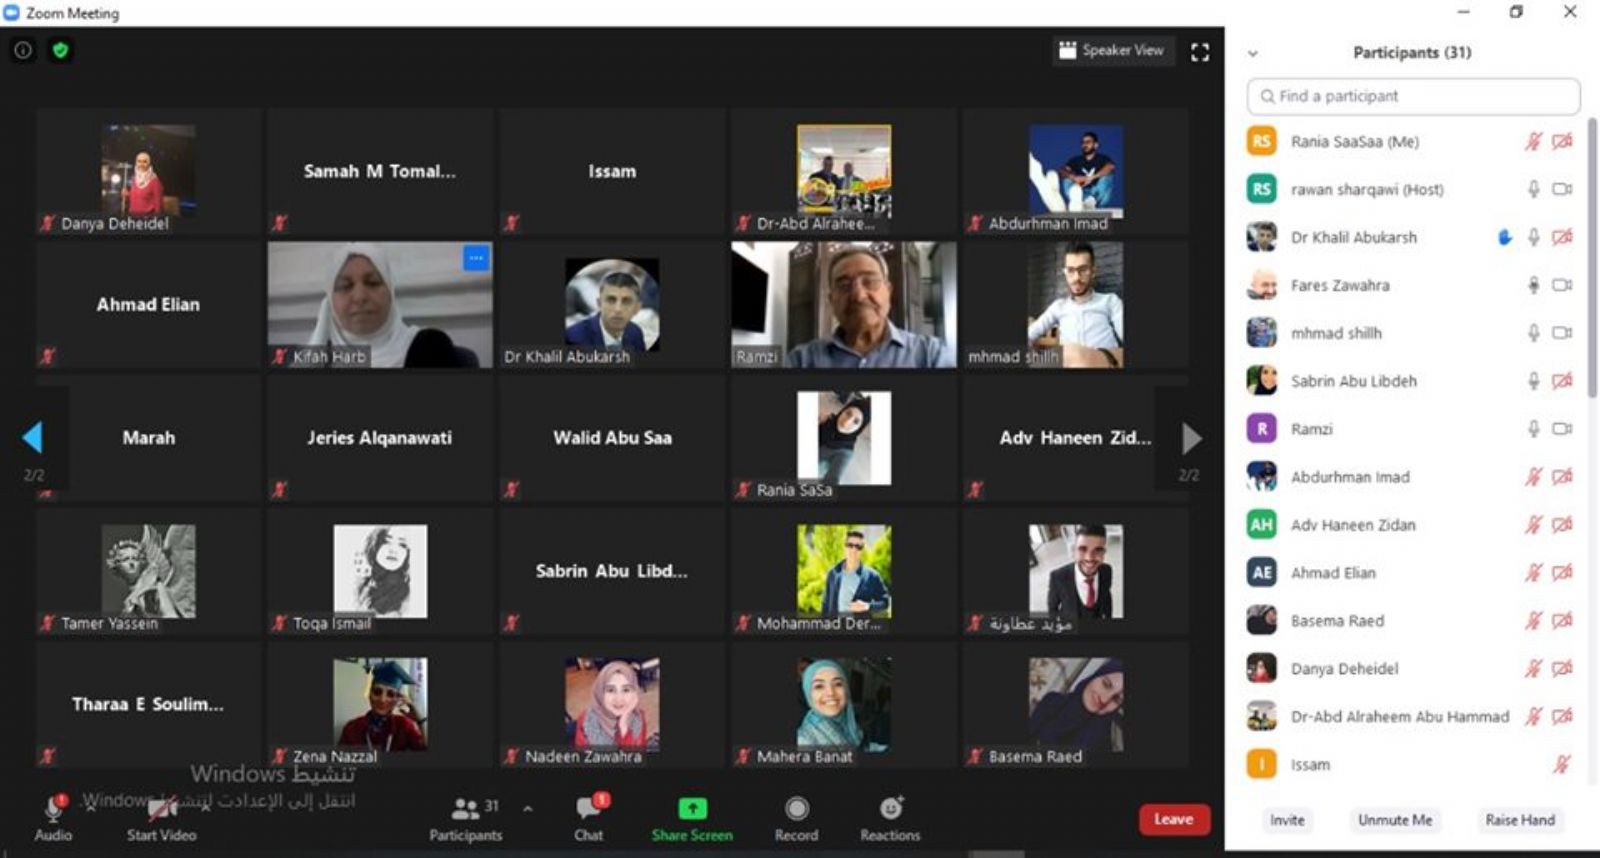The image size is (1600, 858).
Task: Go to next gallery page with right arrow
Action: (x=1190, y=438)
